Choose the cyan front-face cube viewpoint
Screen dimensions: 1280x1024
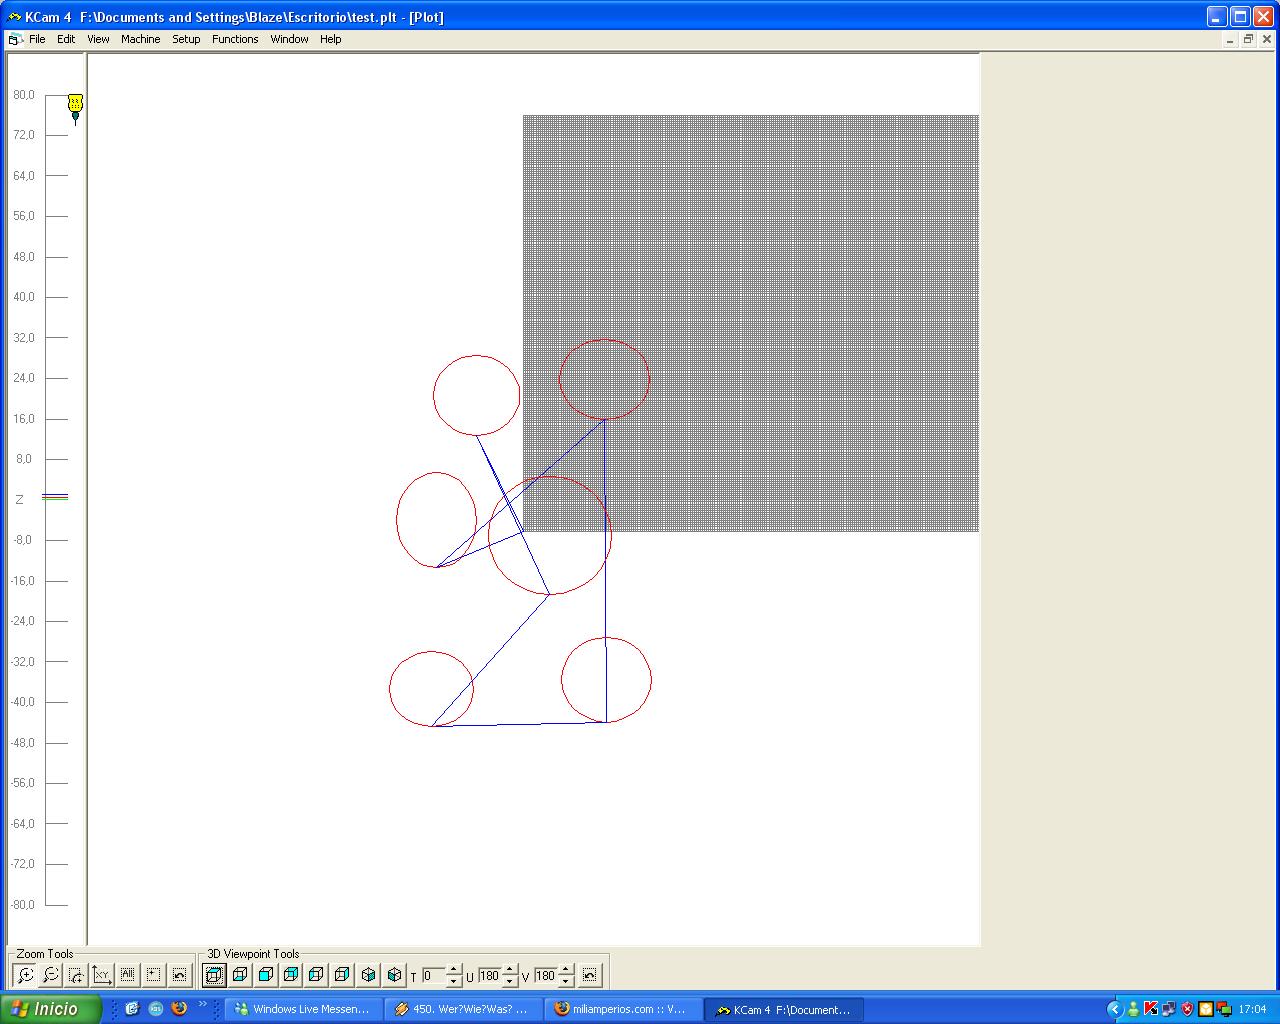click(266, 975)
